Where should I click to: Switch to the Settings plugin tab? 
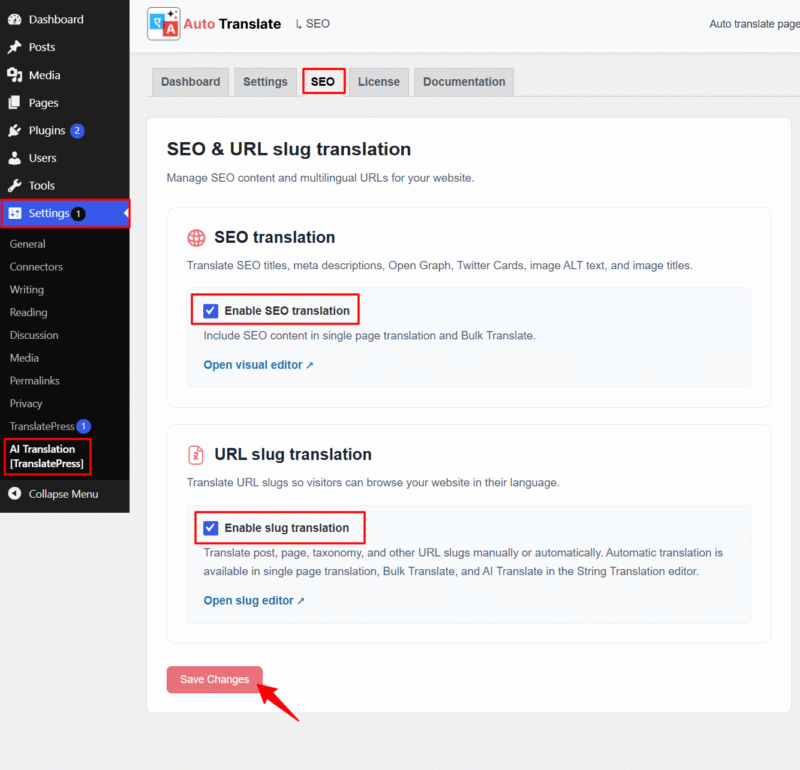coord(265,82)
